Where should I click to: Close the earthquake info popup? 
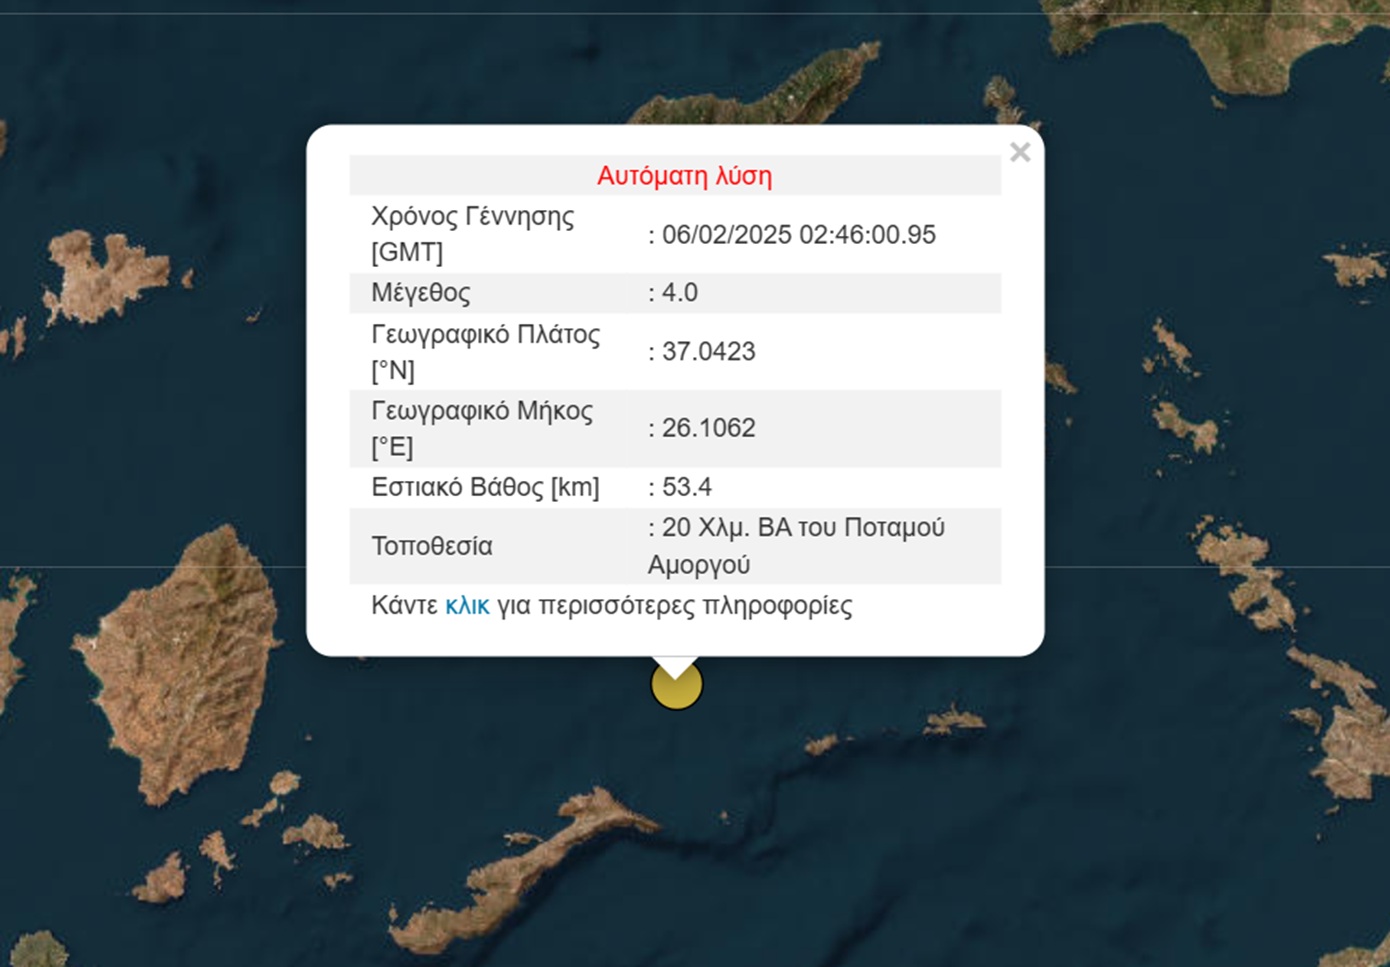click(1019, 152)
